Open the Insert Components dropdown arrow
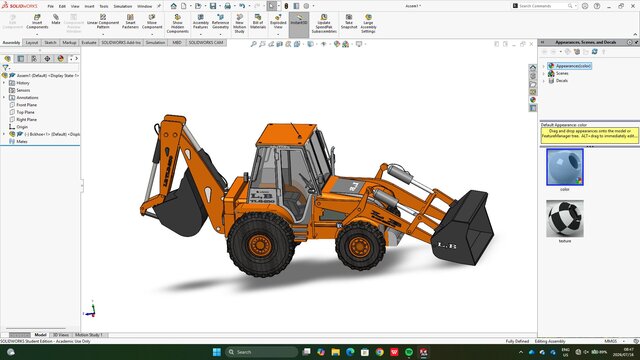The height and width of the screenshot is (360, 640). pos(37,34)
